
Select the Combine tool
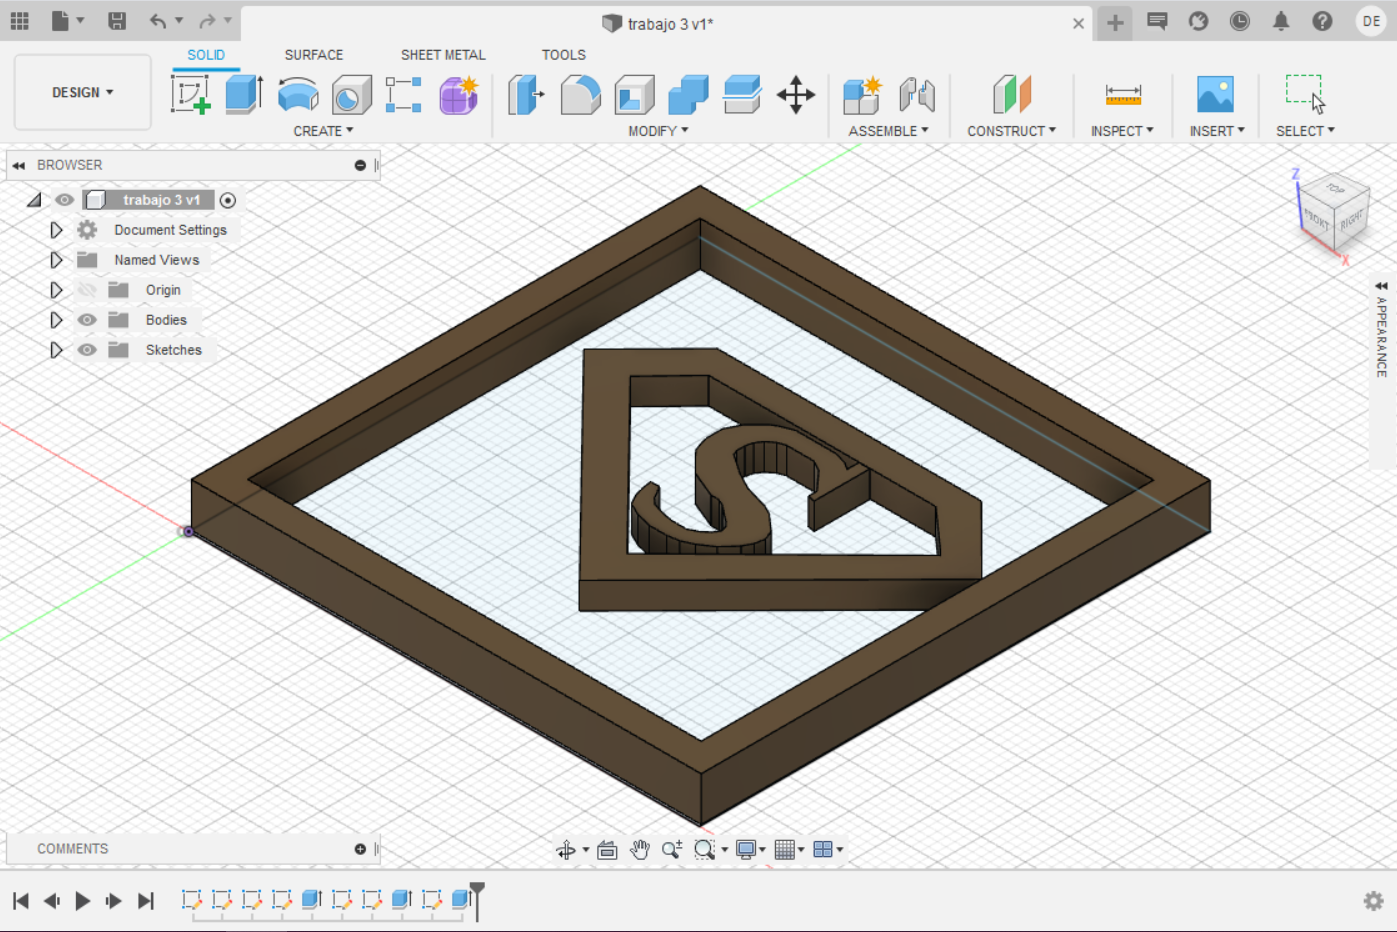tap(688, 95)
